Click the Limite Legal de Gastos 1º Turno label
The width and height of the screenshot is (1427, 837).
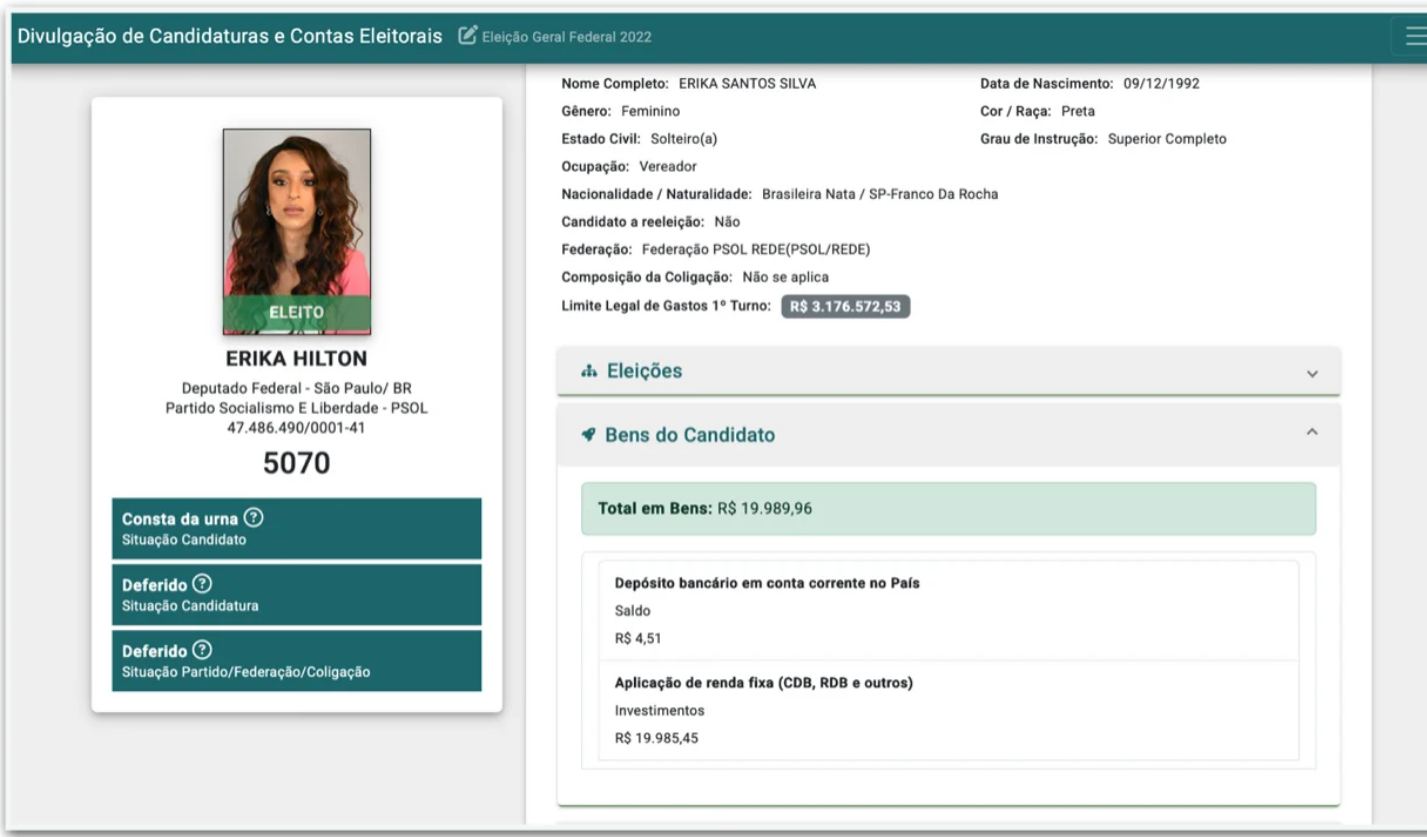tap(666, 305)
